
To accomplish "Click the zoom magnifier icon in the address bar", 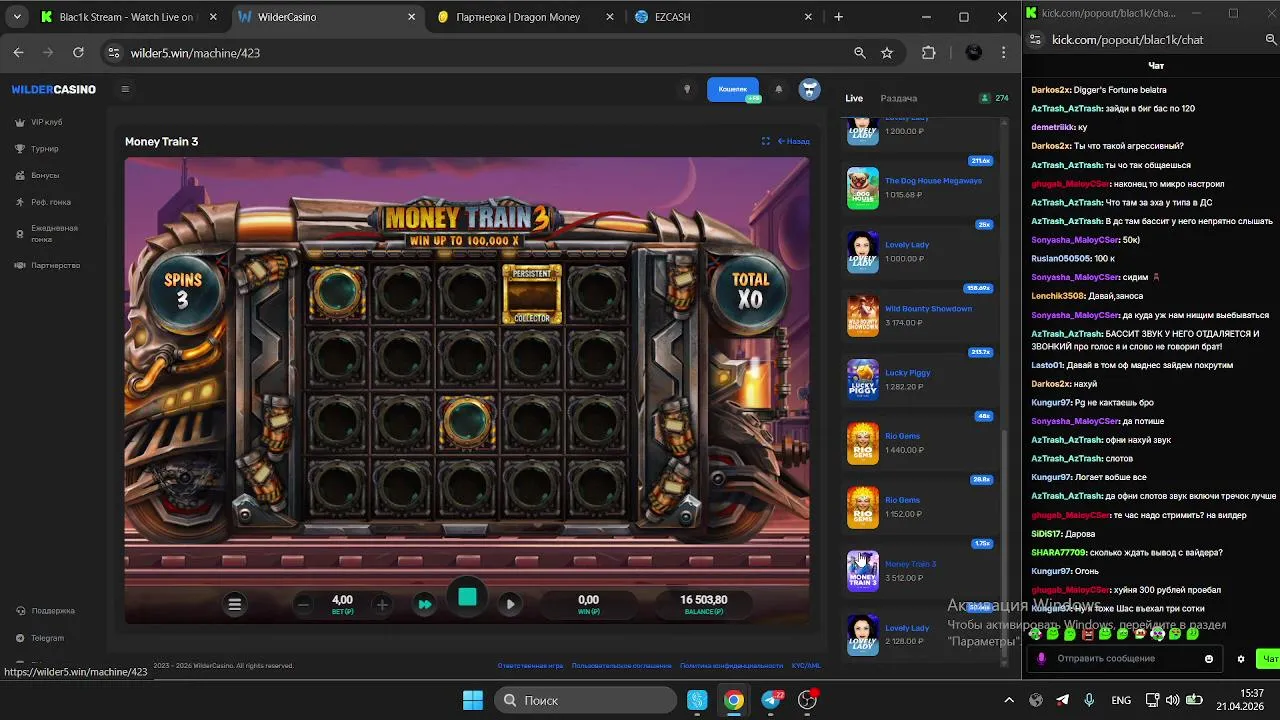I will [x=860, y=53].
